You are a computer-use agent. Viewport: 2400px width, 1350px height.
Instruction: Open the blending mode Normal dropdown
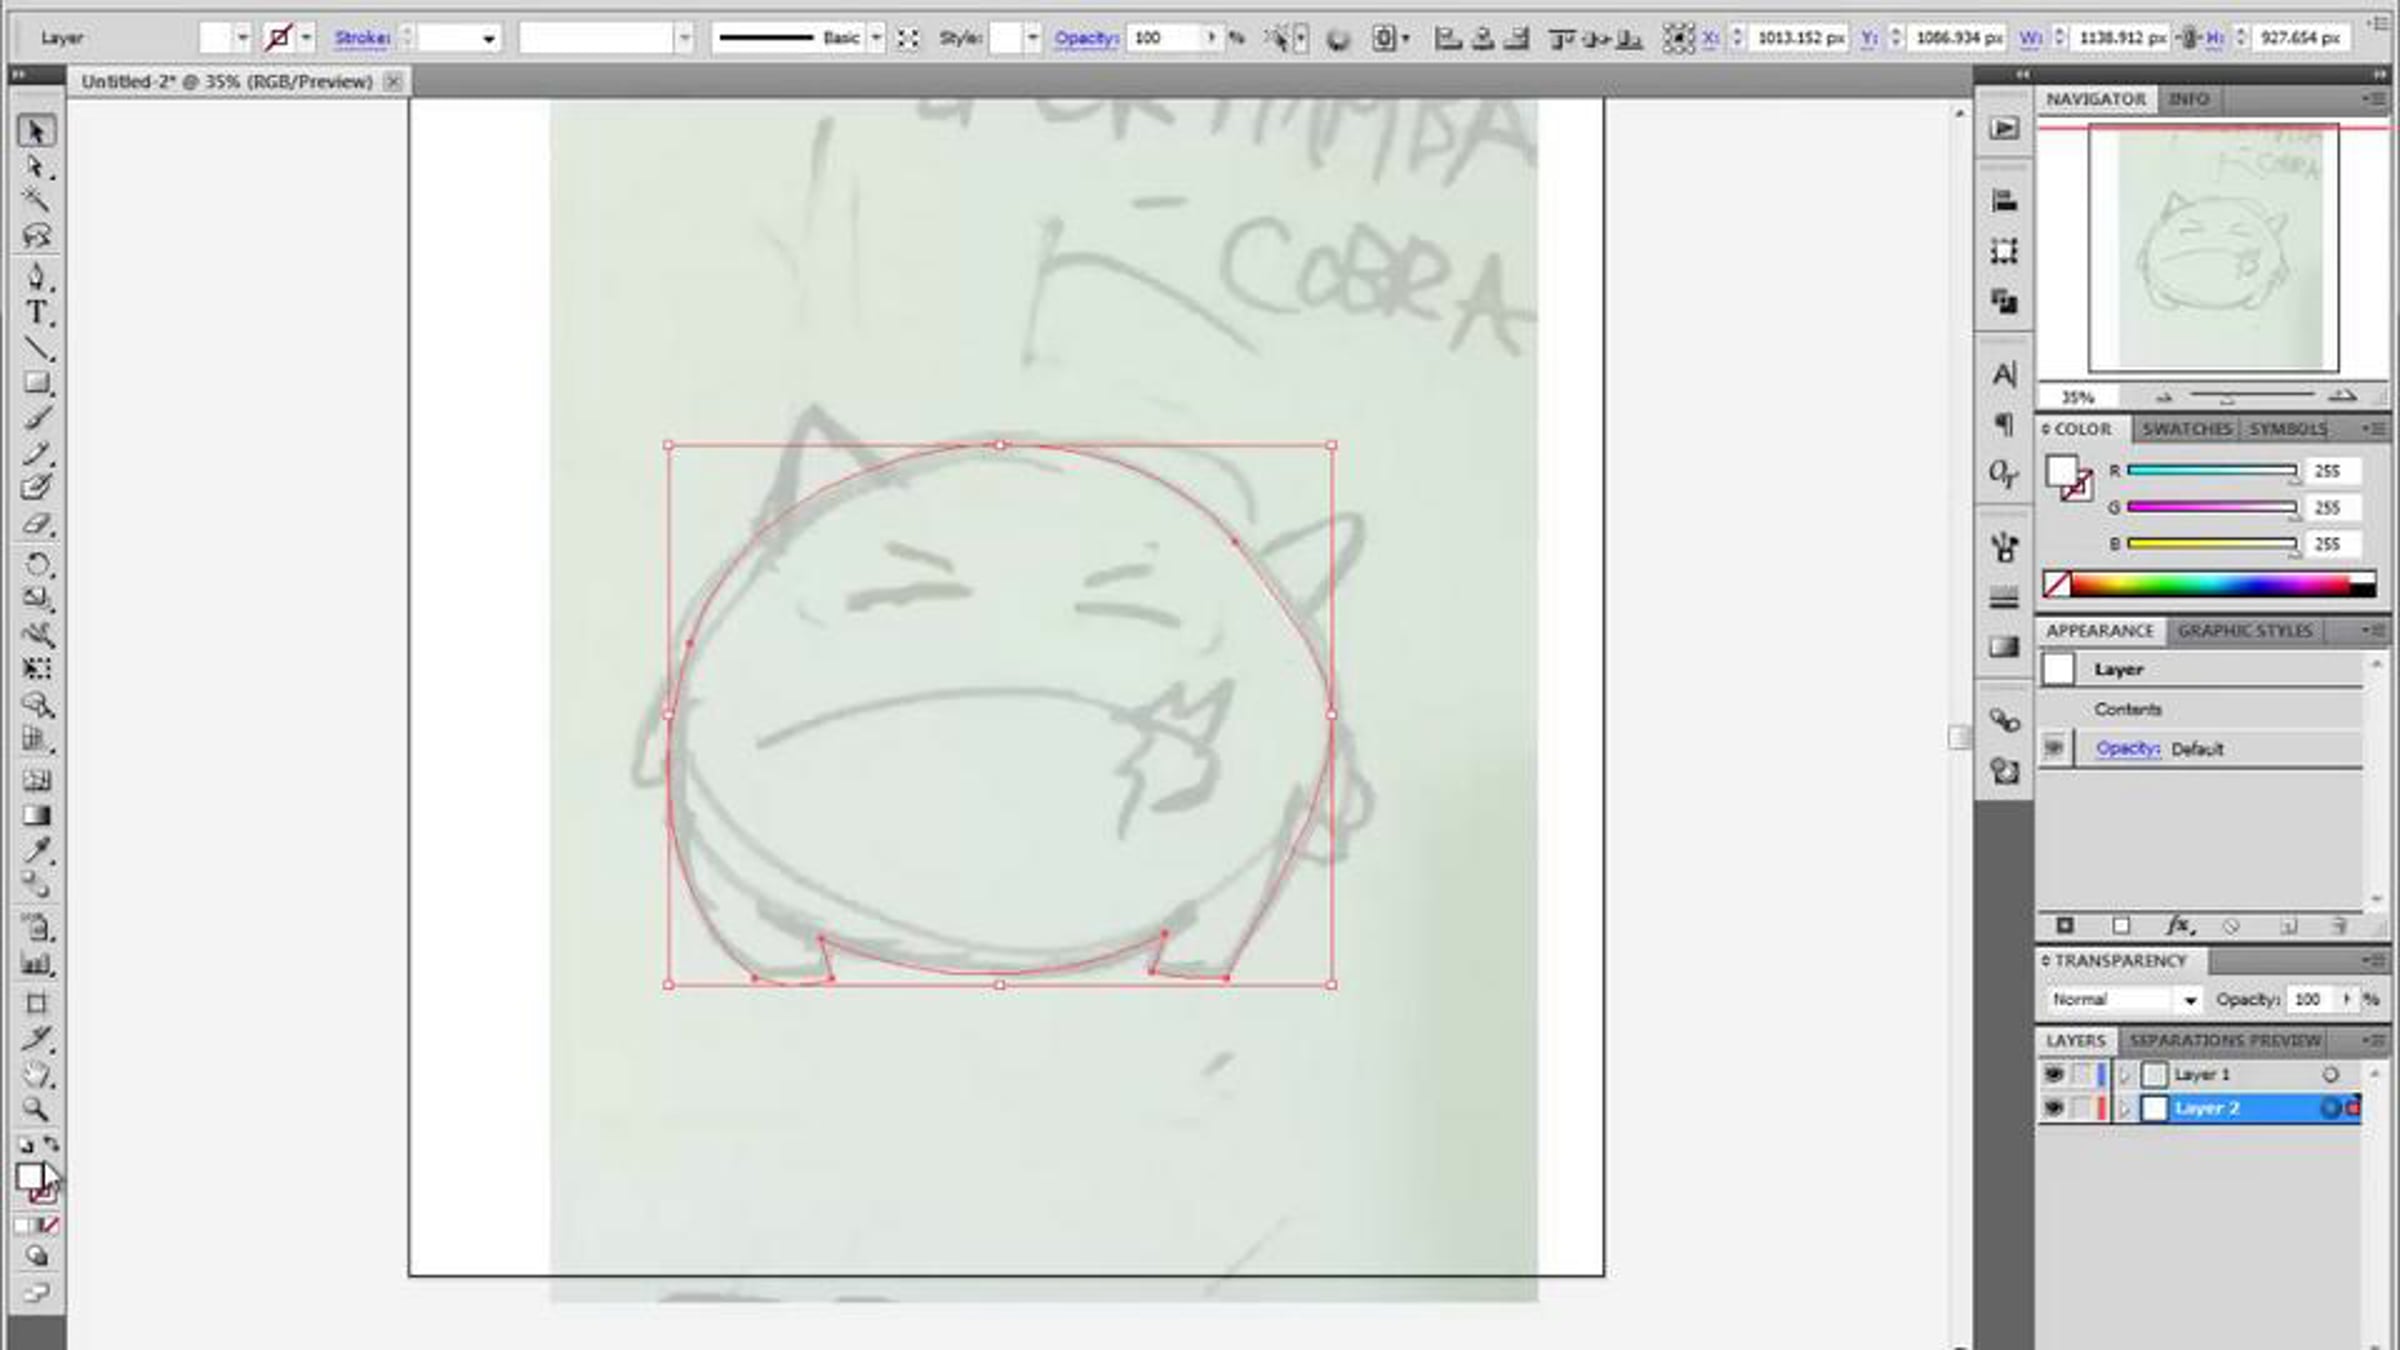click(2189, 1000)
